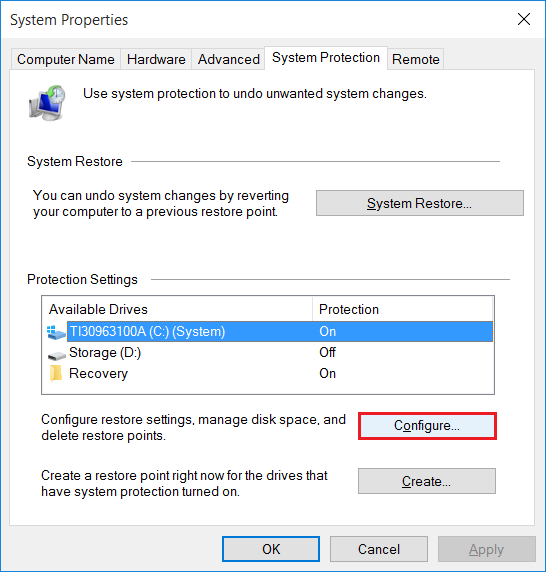Image resolution: width=546 pixels, height=572 pixels.
Task: Select the Recovery folder icon
Action: [x=55, y=373]
